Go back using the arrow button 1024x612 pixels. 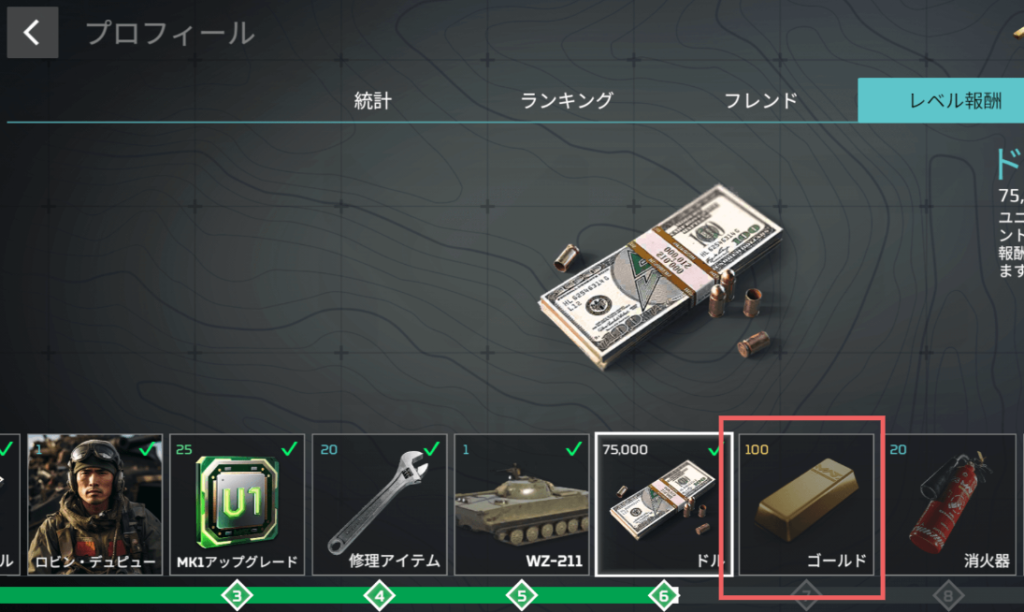(x=32, y=33)
